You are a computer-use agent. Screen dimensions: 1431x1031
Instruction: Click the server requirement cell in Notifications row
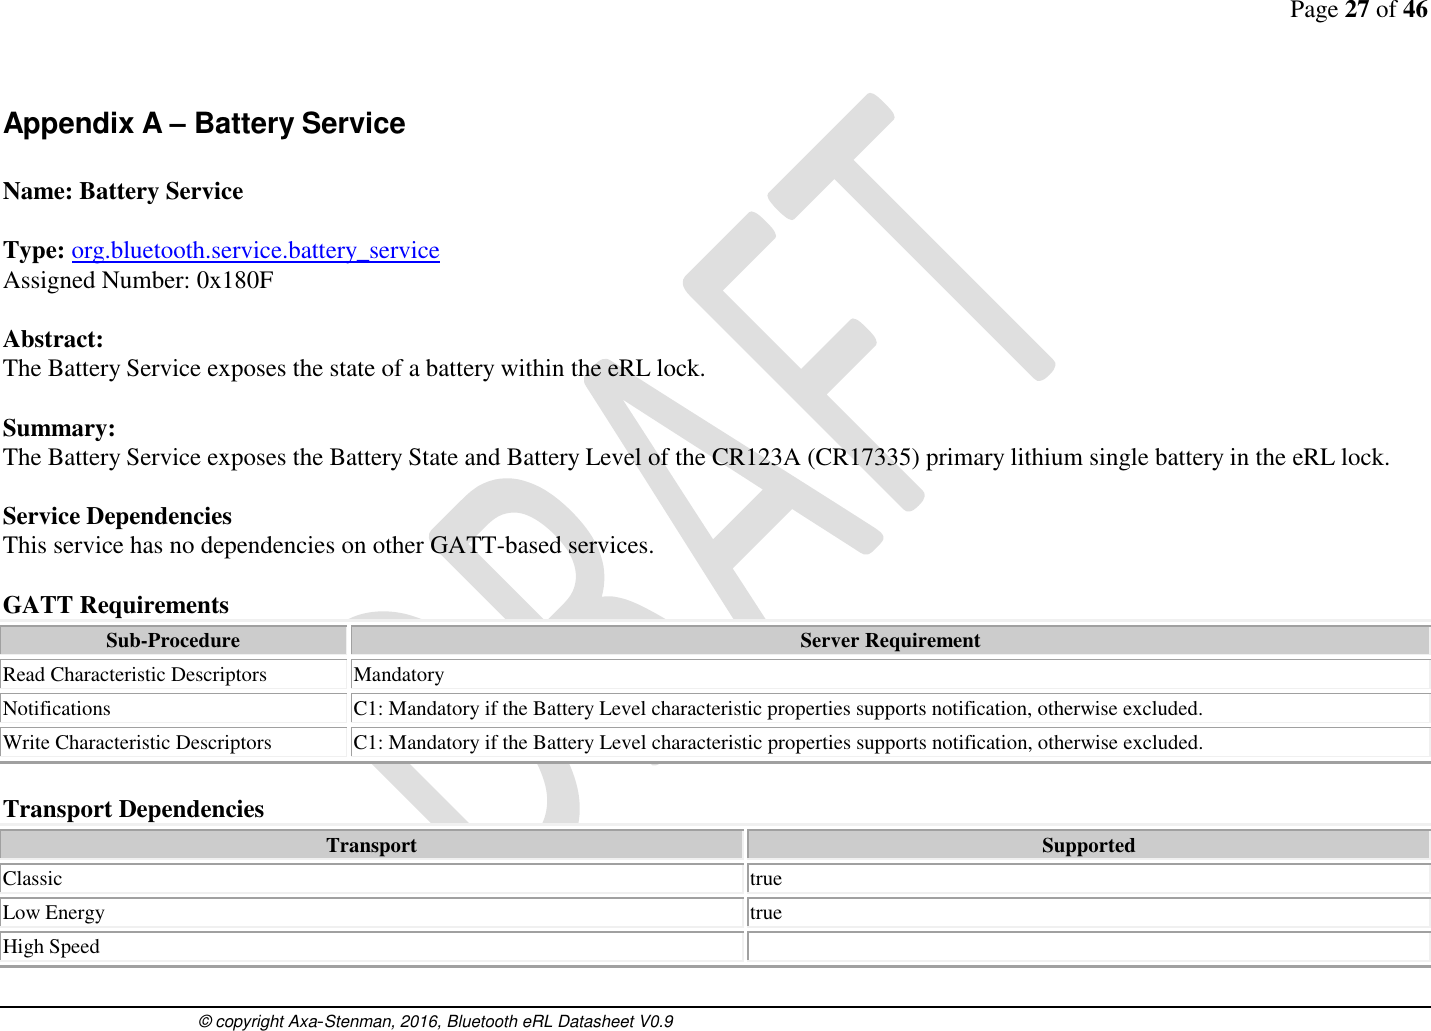(x=890, y=708)
